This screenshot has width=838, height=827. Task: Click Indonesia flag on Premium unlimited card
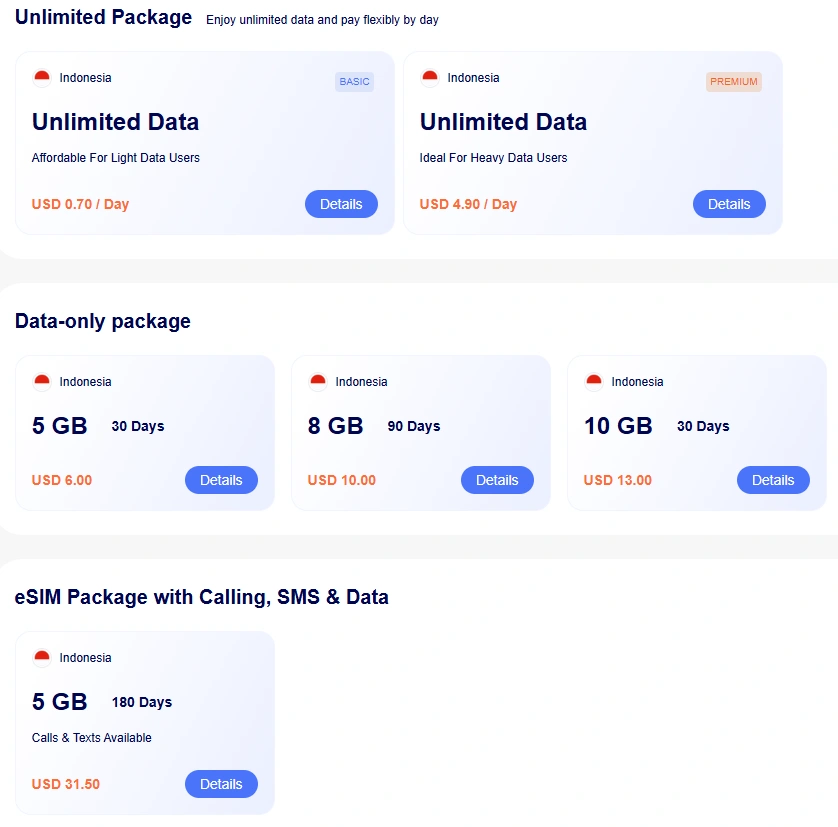pyautogui.click(x=430, y=78)
